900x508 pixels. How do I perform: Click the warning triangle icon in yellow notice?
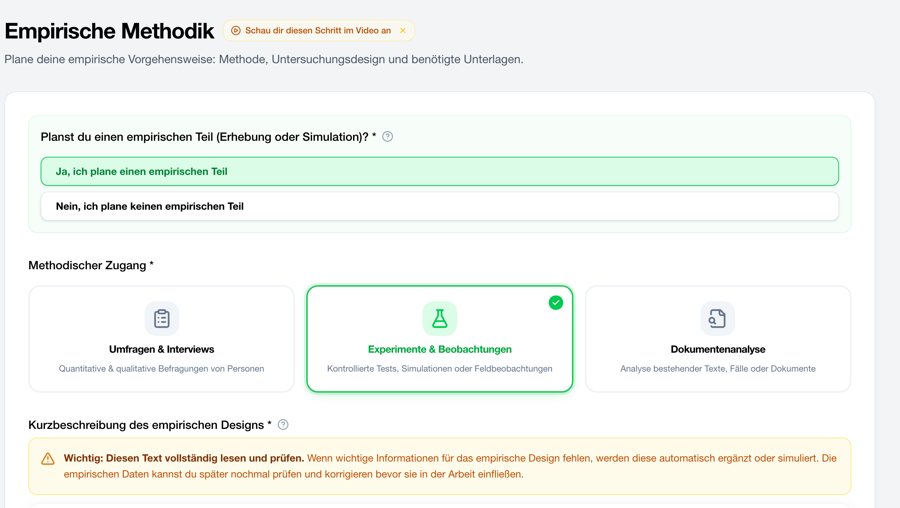point(48,459)
